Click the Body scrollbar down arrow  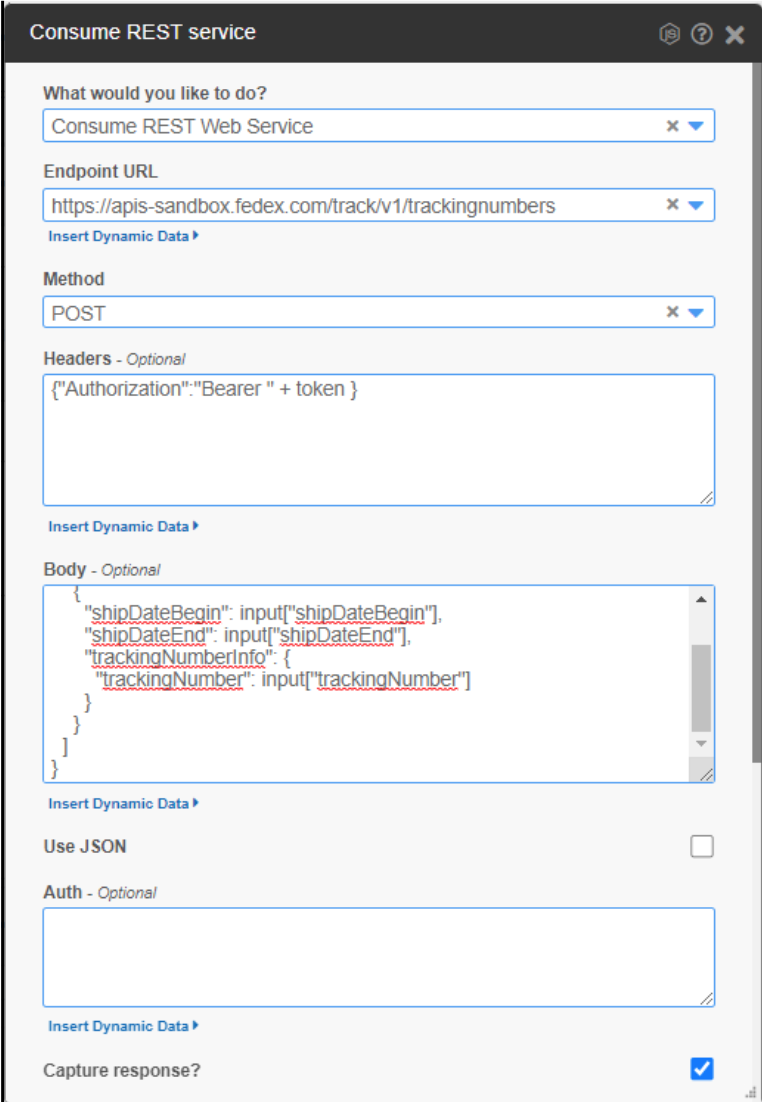(701, 743)
